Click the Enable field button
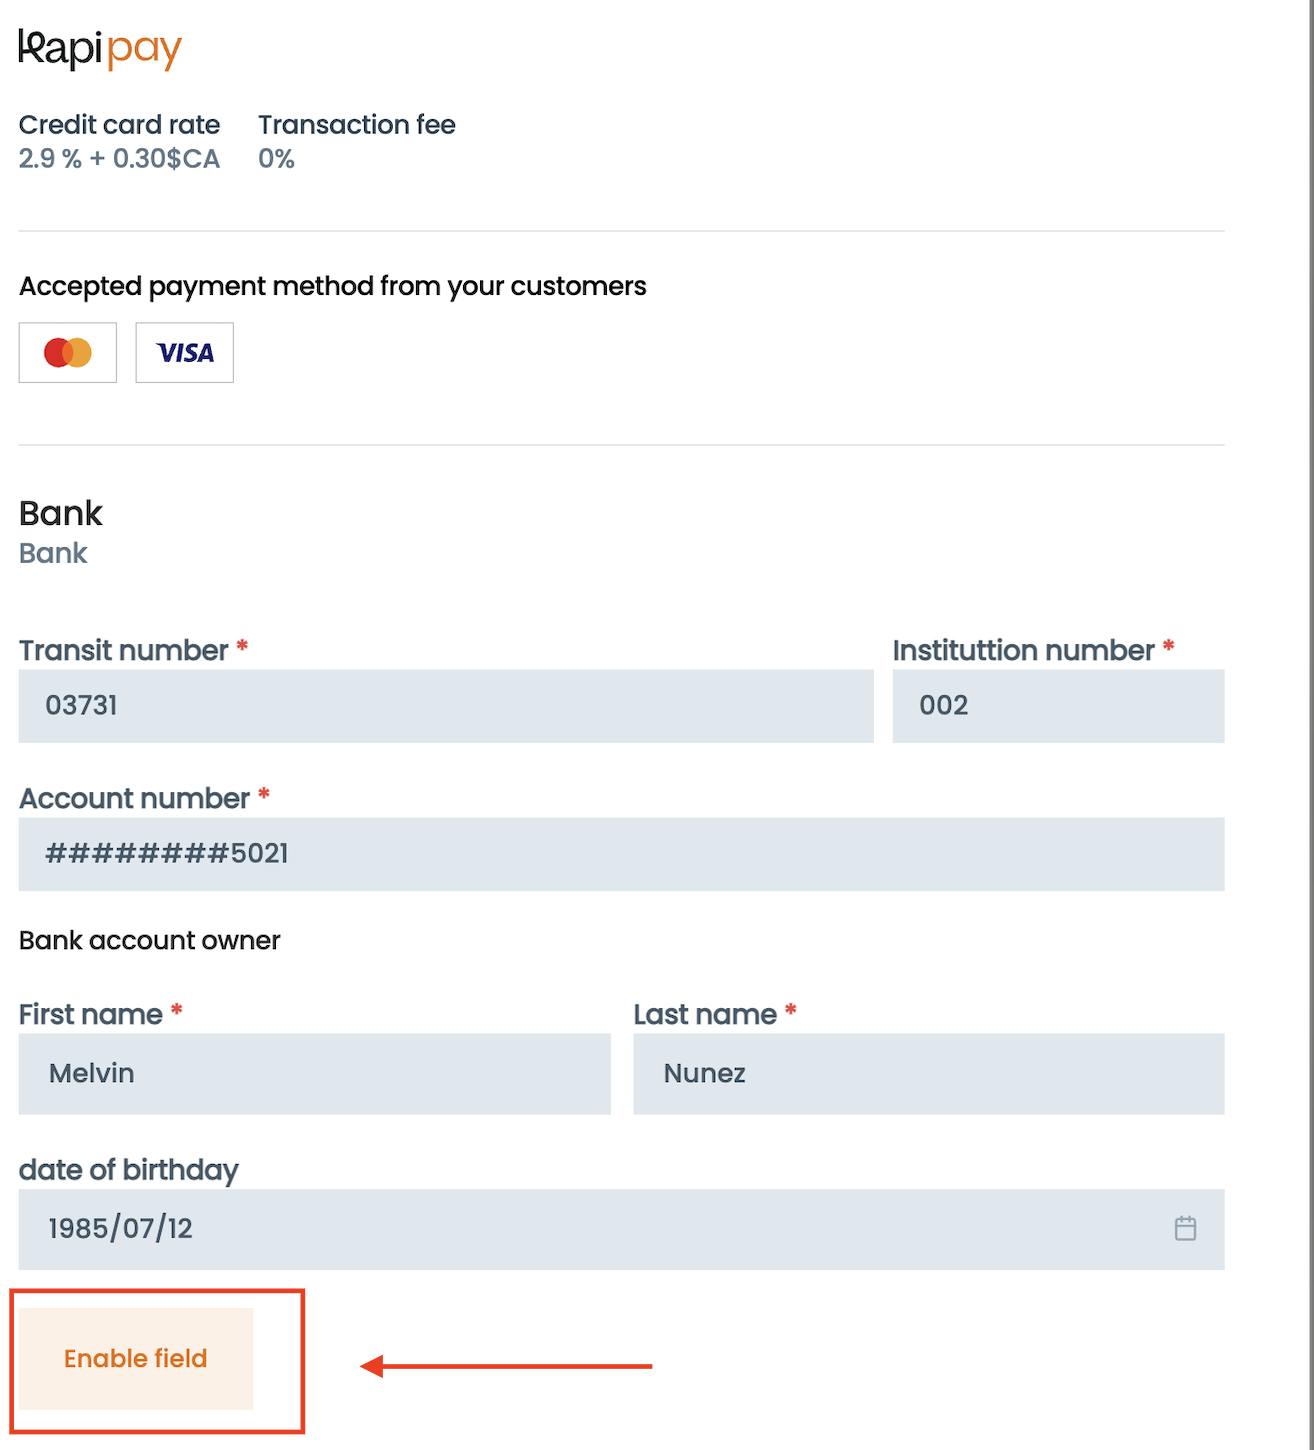The height and width of the screenshot is (1450, 1314). [136, 1359]
